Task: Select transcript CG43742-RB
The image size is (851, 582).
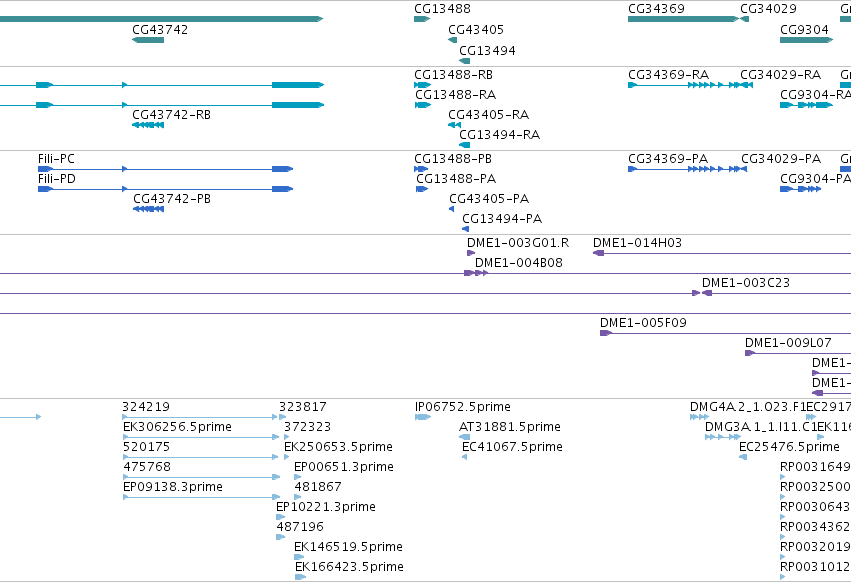Action: pos(148,125)
